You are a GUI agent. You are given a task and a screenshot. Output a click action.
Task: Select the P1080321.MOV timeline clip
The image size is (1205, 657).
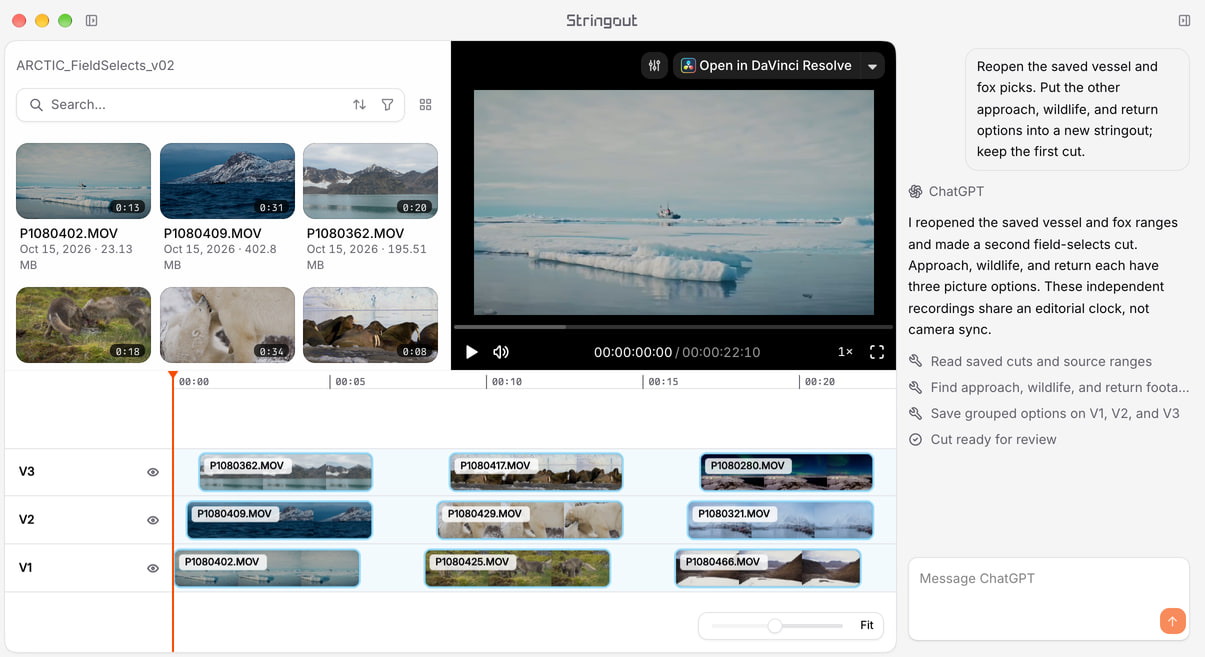coord(780,520)
